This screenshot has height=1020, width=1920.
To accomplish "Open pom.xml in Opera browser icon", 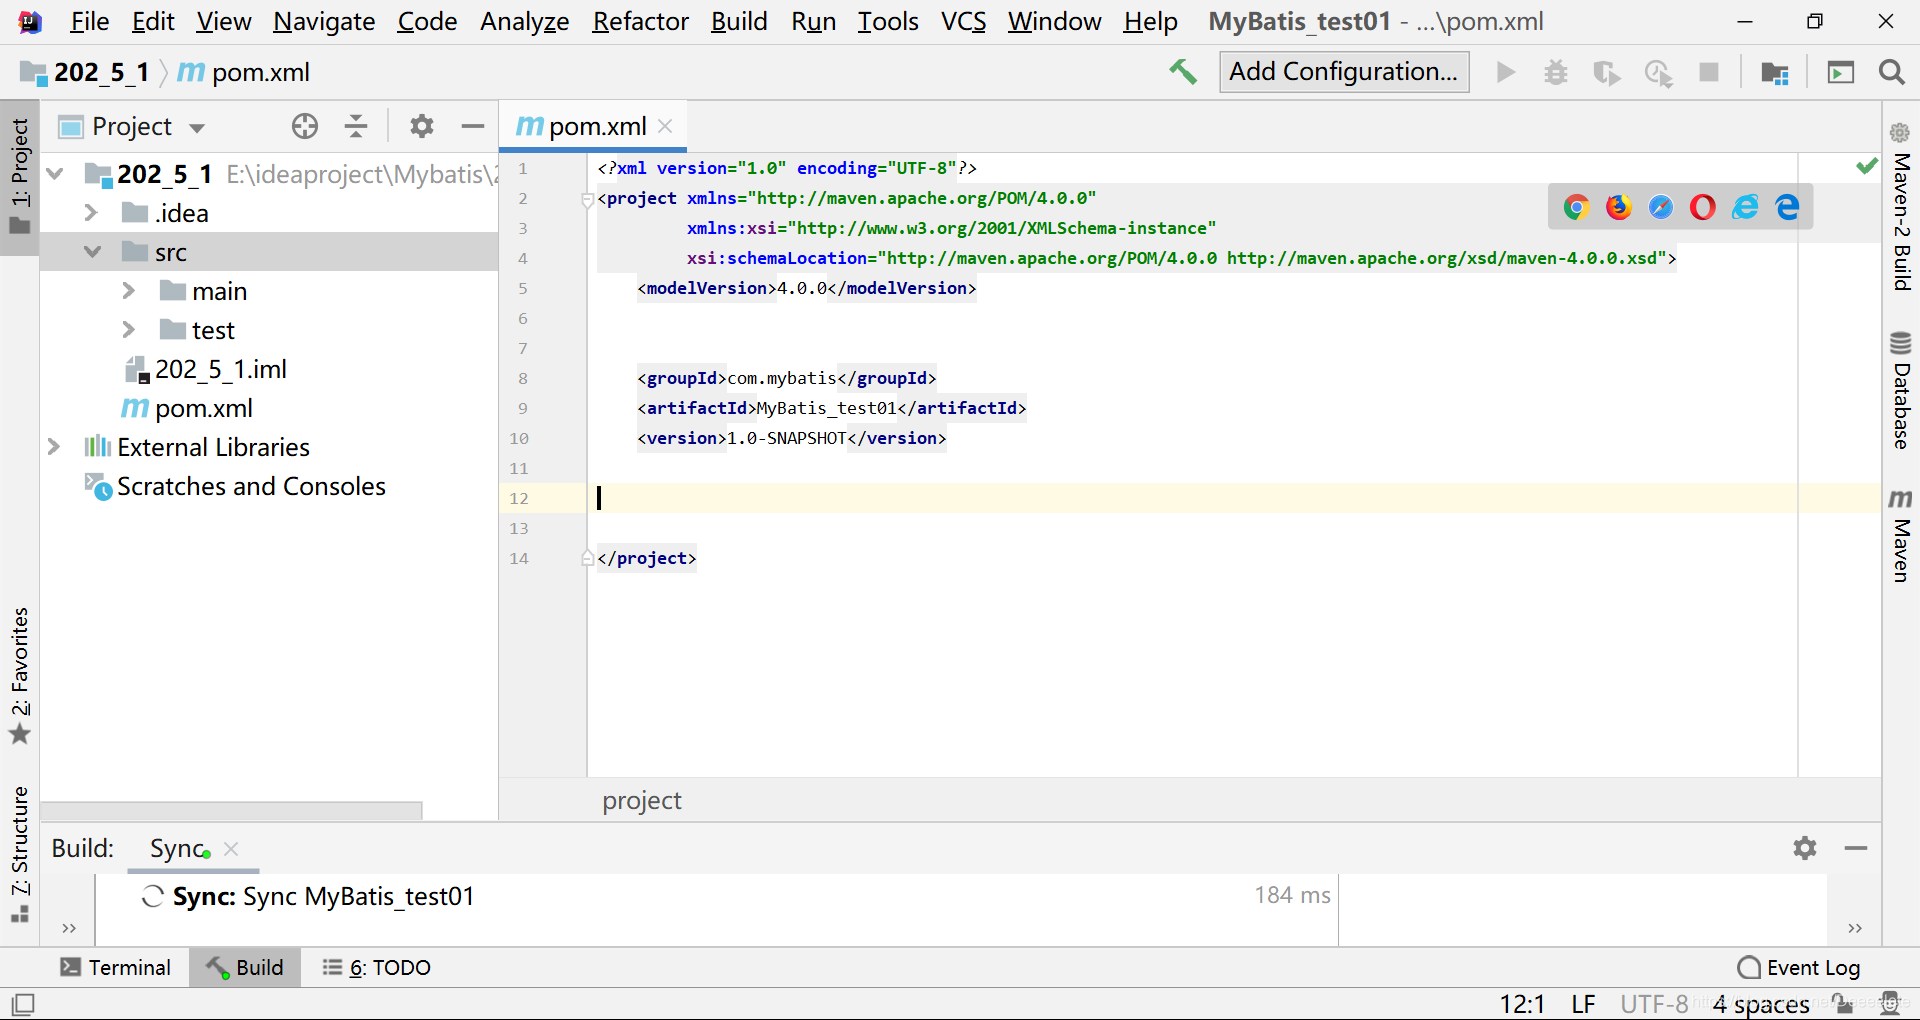I will (x=1703, y=207).
